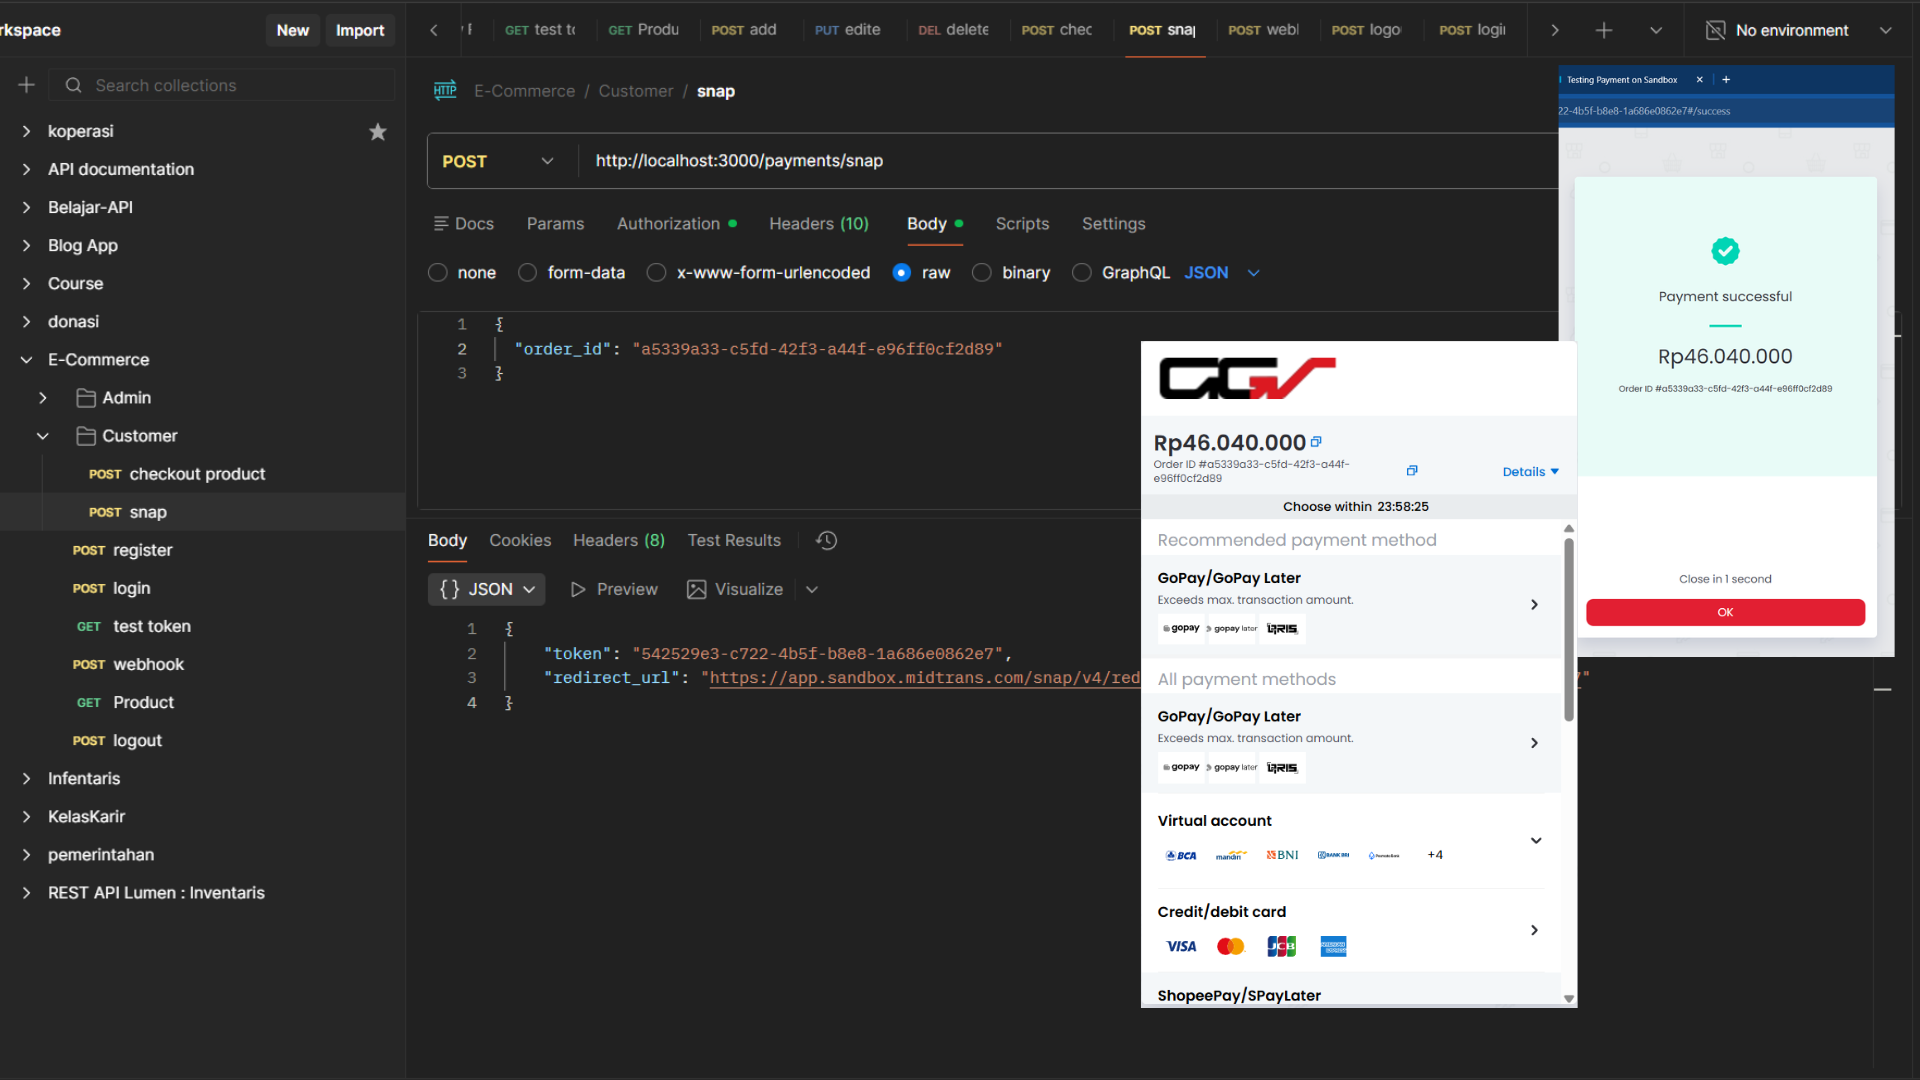Switch to the Headers (10) tab
Image resolution: width=1920 pixels, height=1080 pixels.
(x=818, y=224)
